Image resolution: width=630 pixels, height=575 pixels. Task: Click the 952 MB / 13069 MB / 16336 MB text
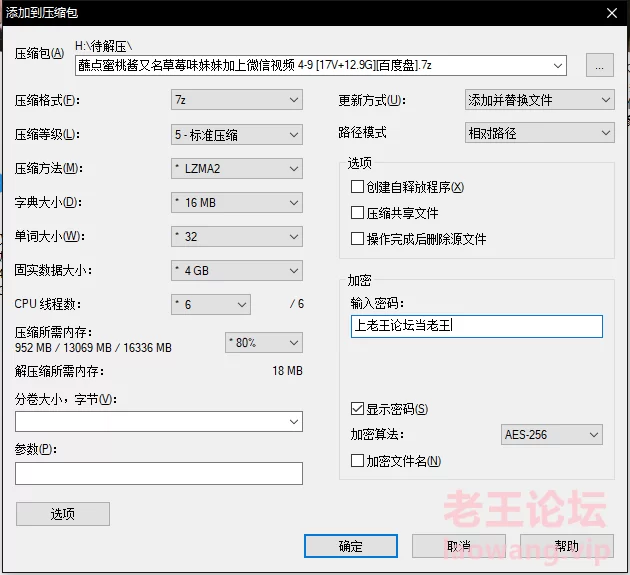[93, 348]
